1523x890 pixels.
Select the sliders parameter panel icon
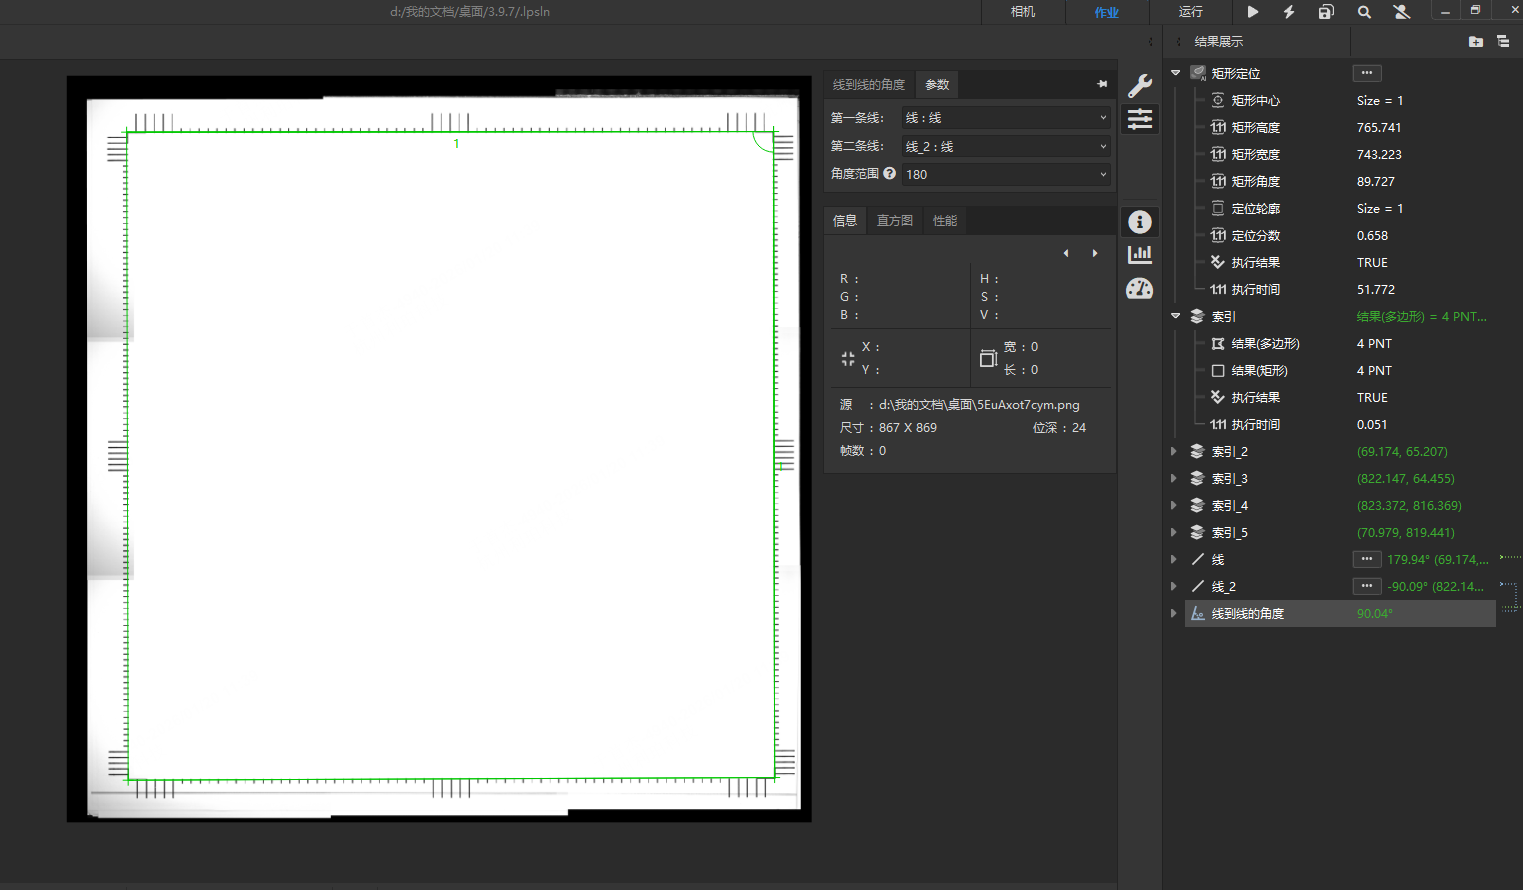click(1140, 120)
